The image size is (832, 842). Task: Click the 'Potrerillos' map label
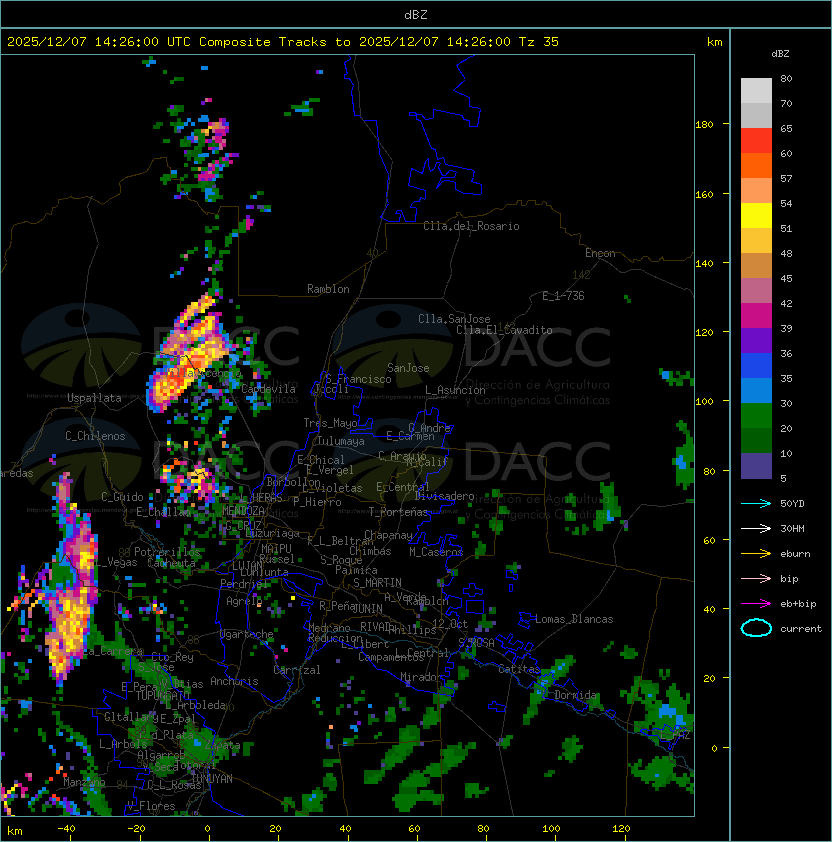click(x=167, y=552)
